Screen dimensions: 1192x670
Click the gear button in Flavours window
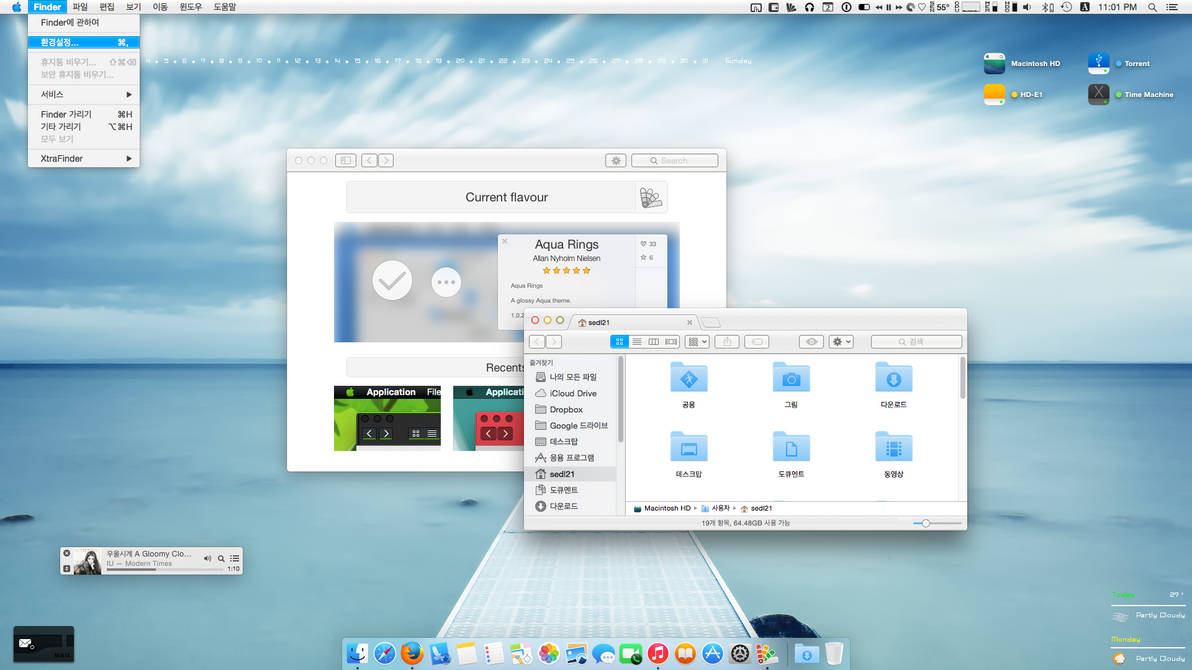[x=616, y=160]
